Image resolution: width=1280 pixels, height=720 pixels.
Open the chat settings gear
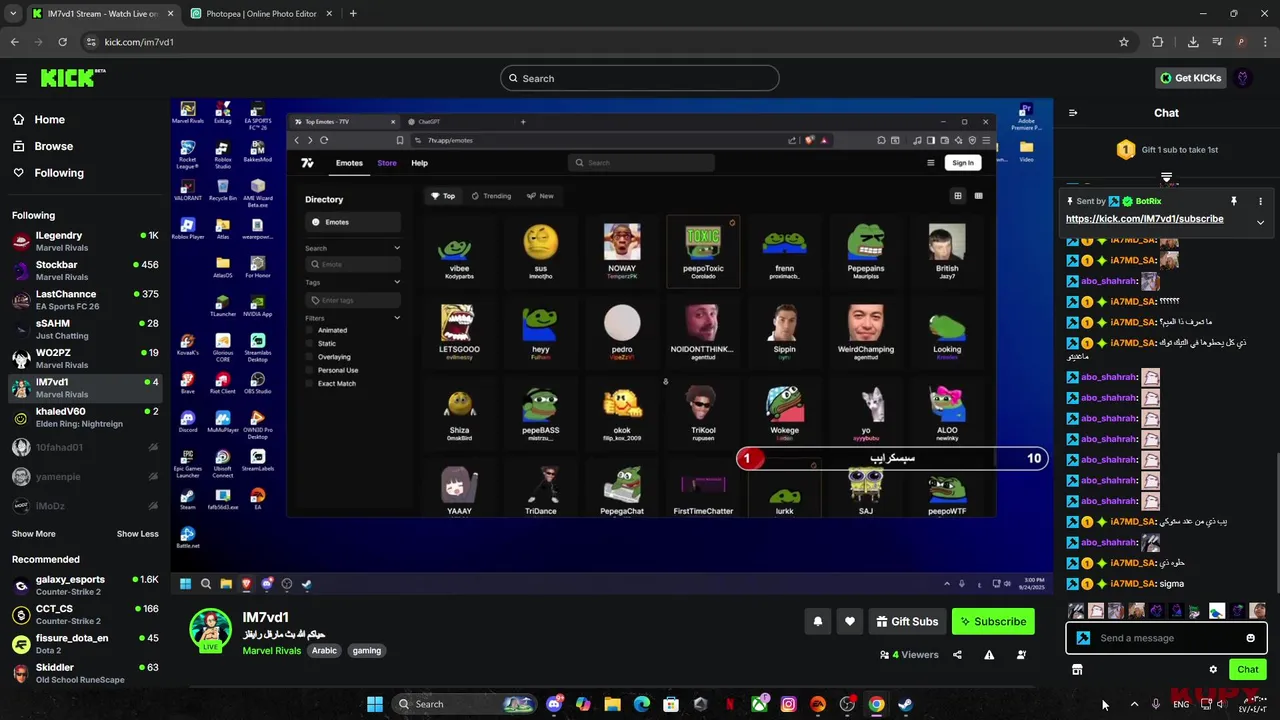[x=1213, y=669]
